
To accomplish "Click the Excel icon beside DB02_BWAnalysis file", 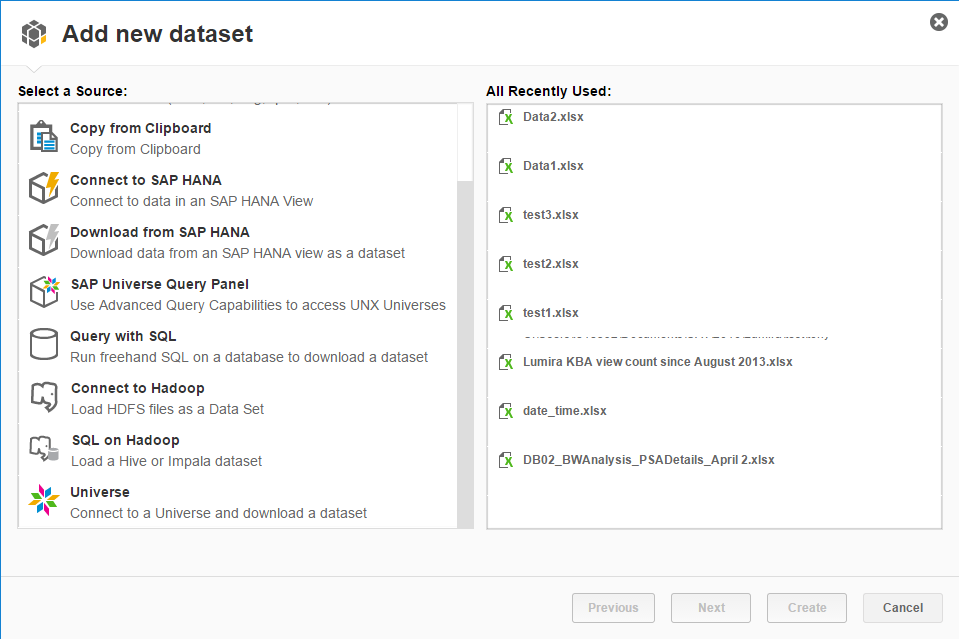I will [x=506, y=460].
